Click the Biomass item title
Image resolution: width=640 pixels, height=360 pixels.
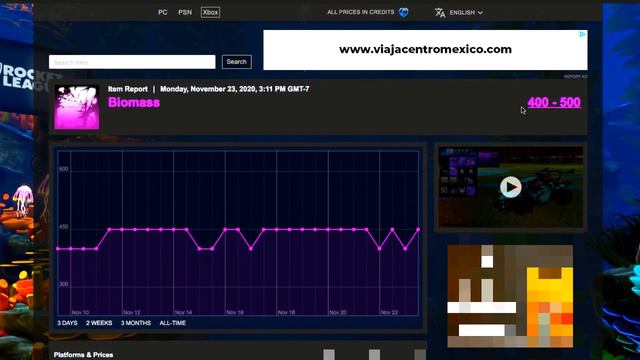click(134, 102)
